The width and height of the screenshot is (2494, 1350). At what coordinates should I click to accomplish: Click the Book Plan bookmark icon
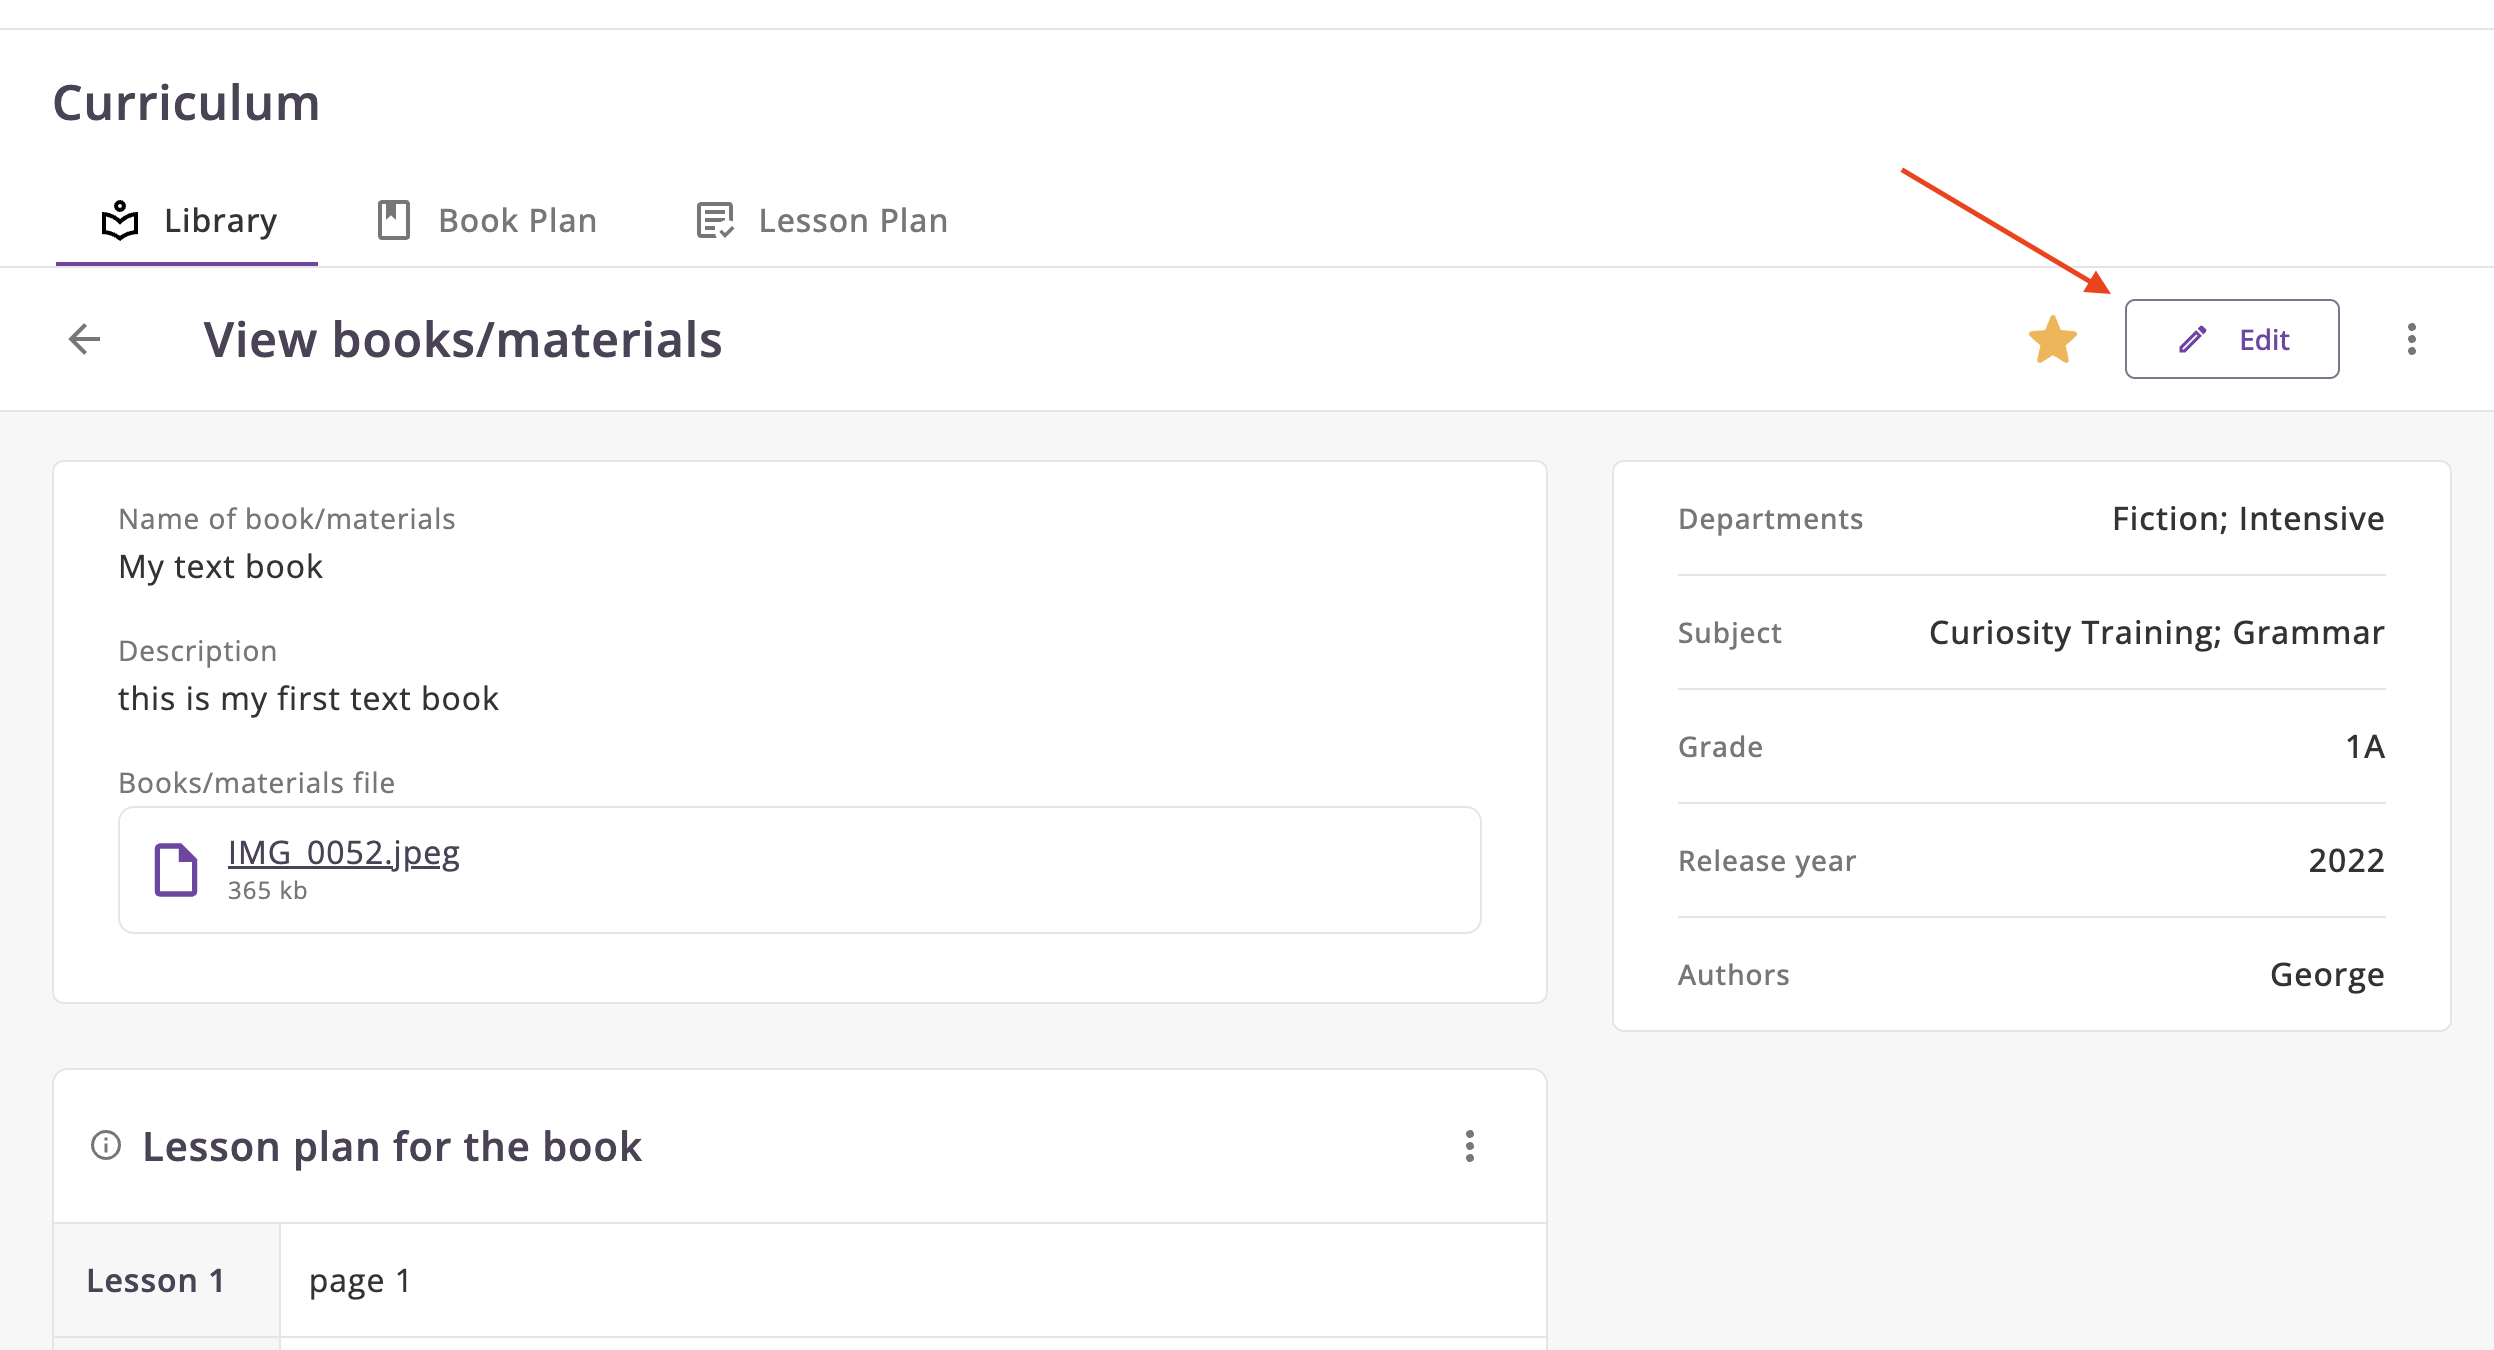(x=394, y=220)
